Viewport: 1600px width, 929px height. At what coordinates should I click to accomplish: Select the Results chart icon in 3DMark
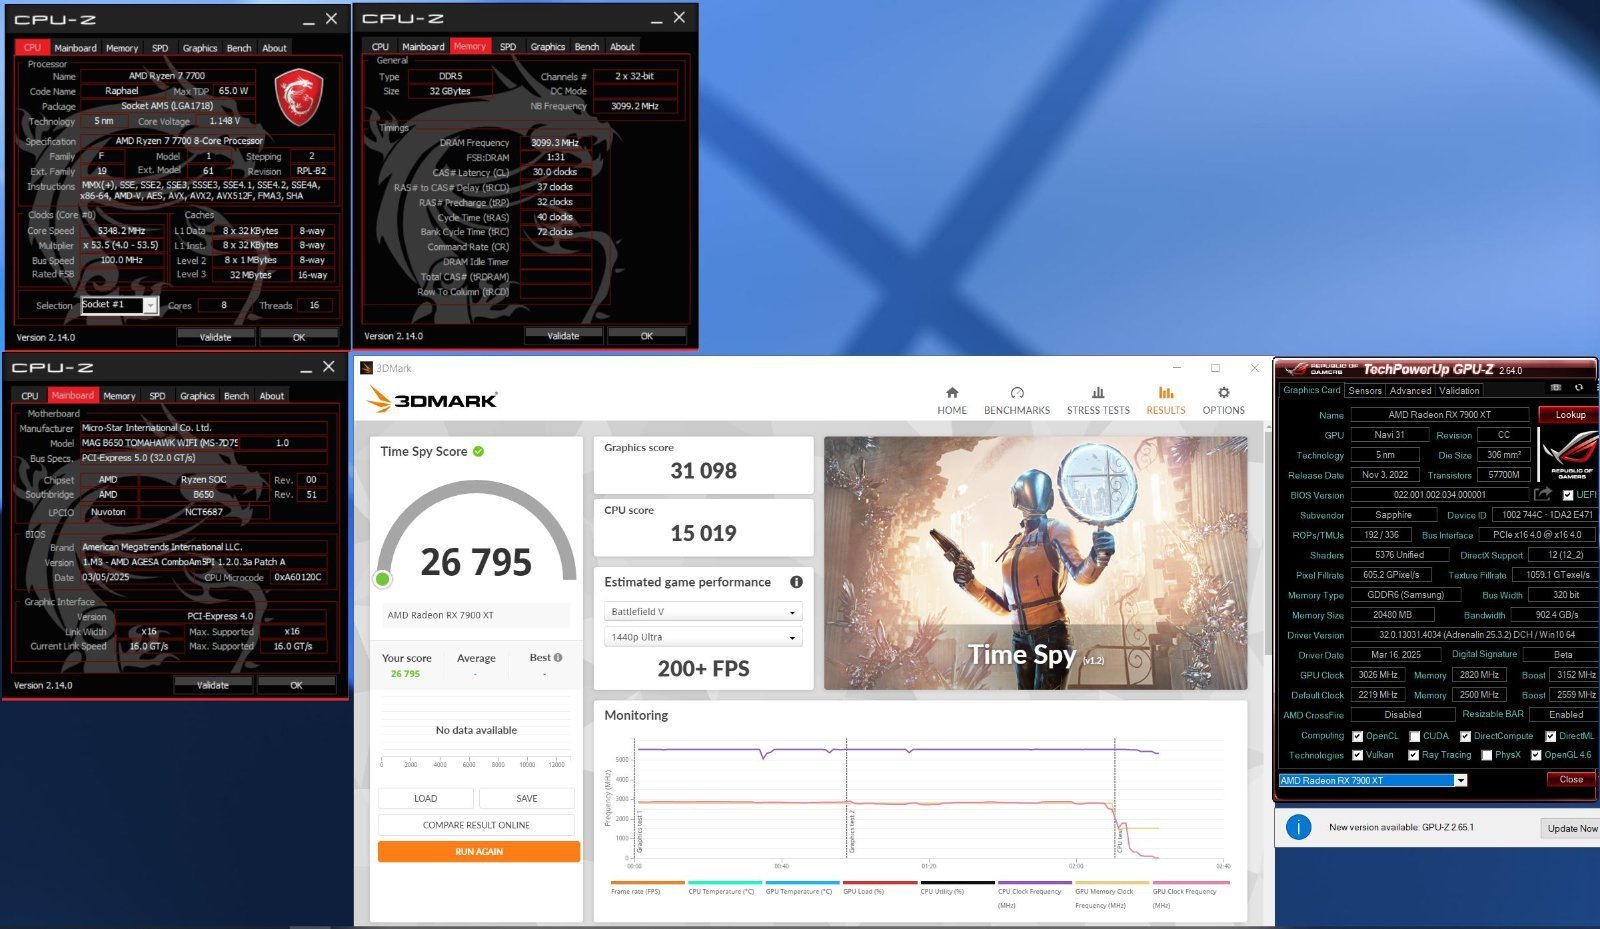[1166, 393]
